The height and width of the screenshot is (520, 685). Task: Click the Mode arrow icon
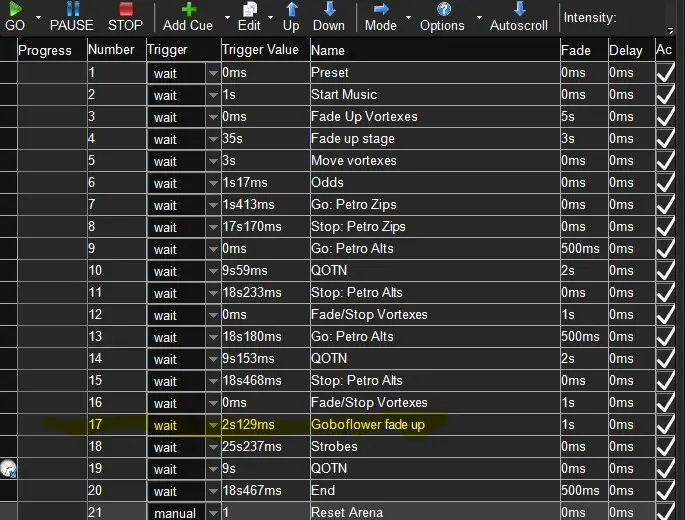coord(380,10)
